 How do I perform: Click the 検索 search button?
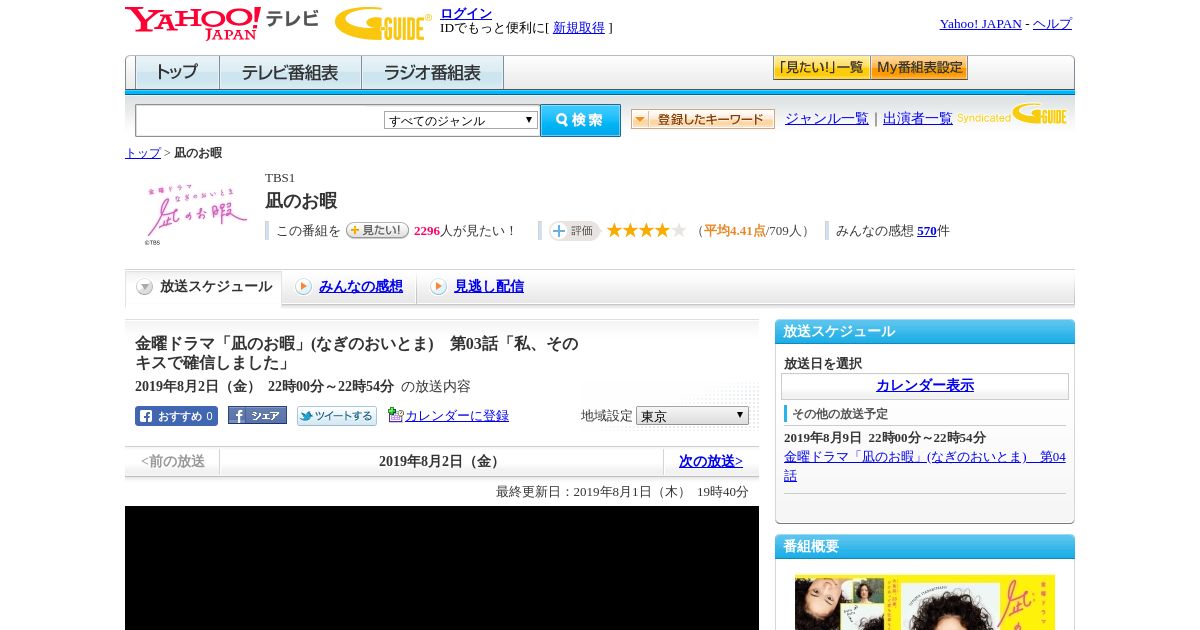[580, 120]
